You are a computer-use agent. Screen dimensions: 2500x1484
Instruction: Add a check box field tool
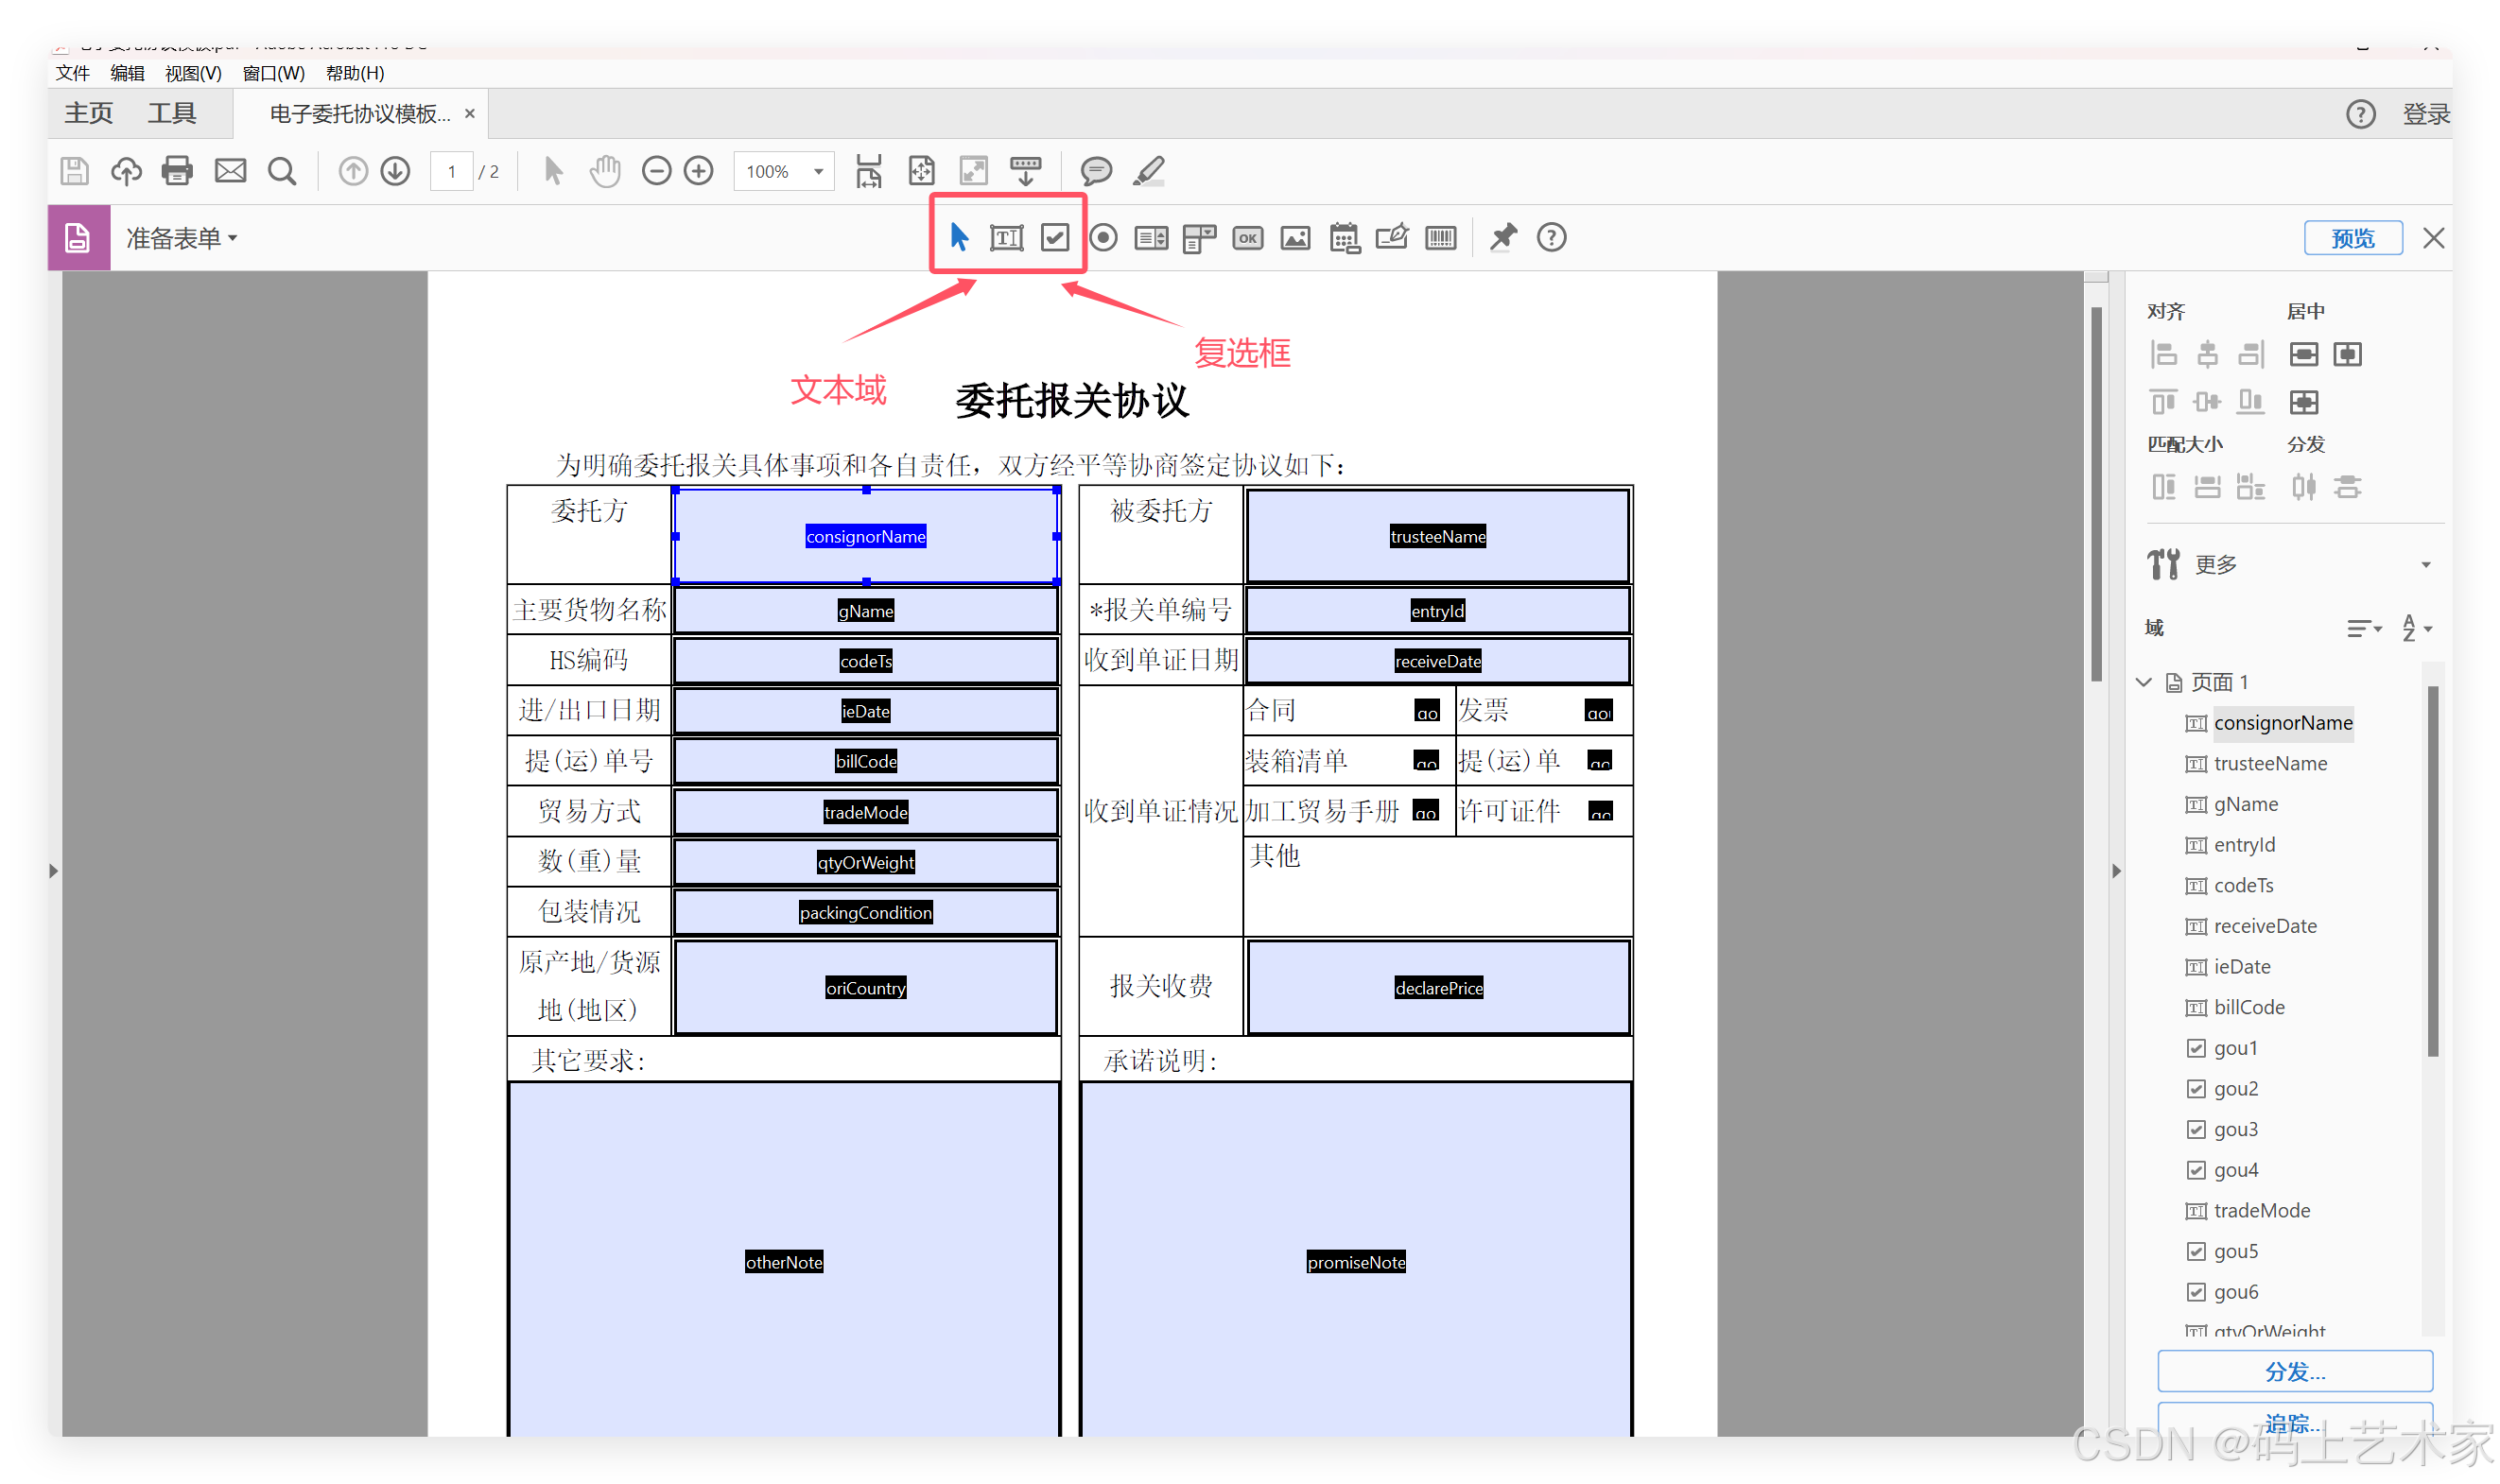[x=1055, y=237]
